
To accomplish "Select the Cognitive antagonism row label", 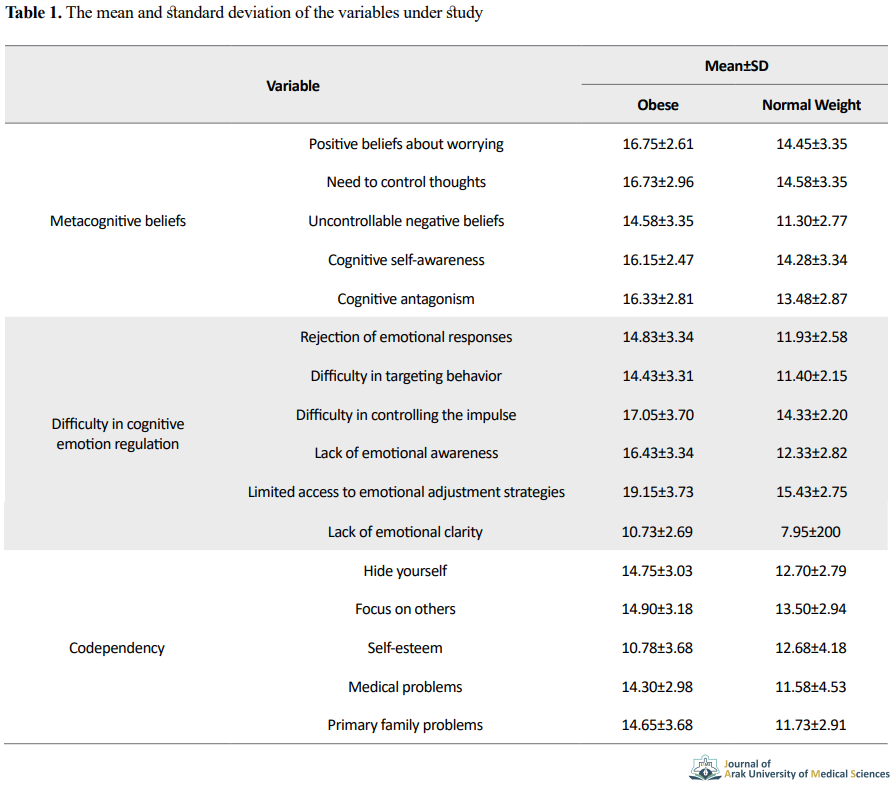I will (x=406, y=299).
